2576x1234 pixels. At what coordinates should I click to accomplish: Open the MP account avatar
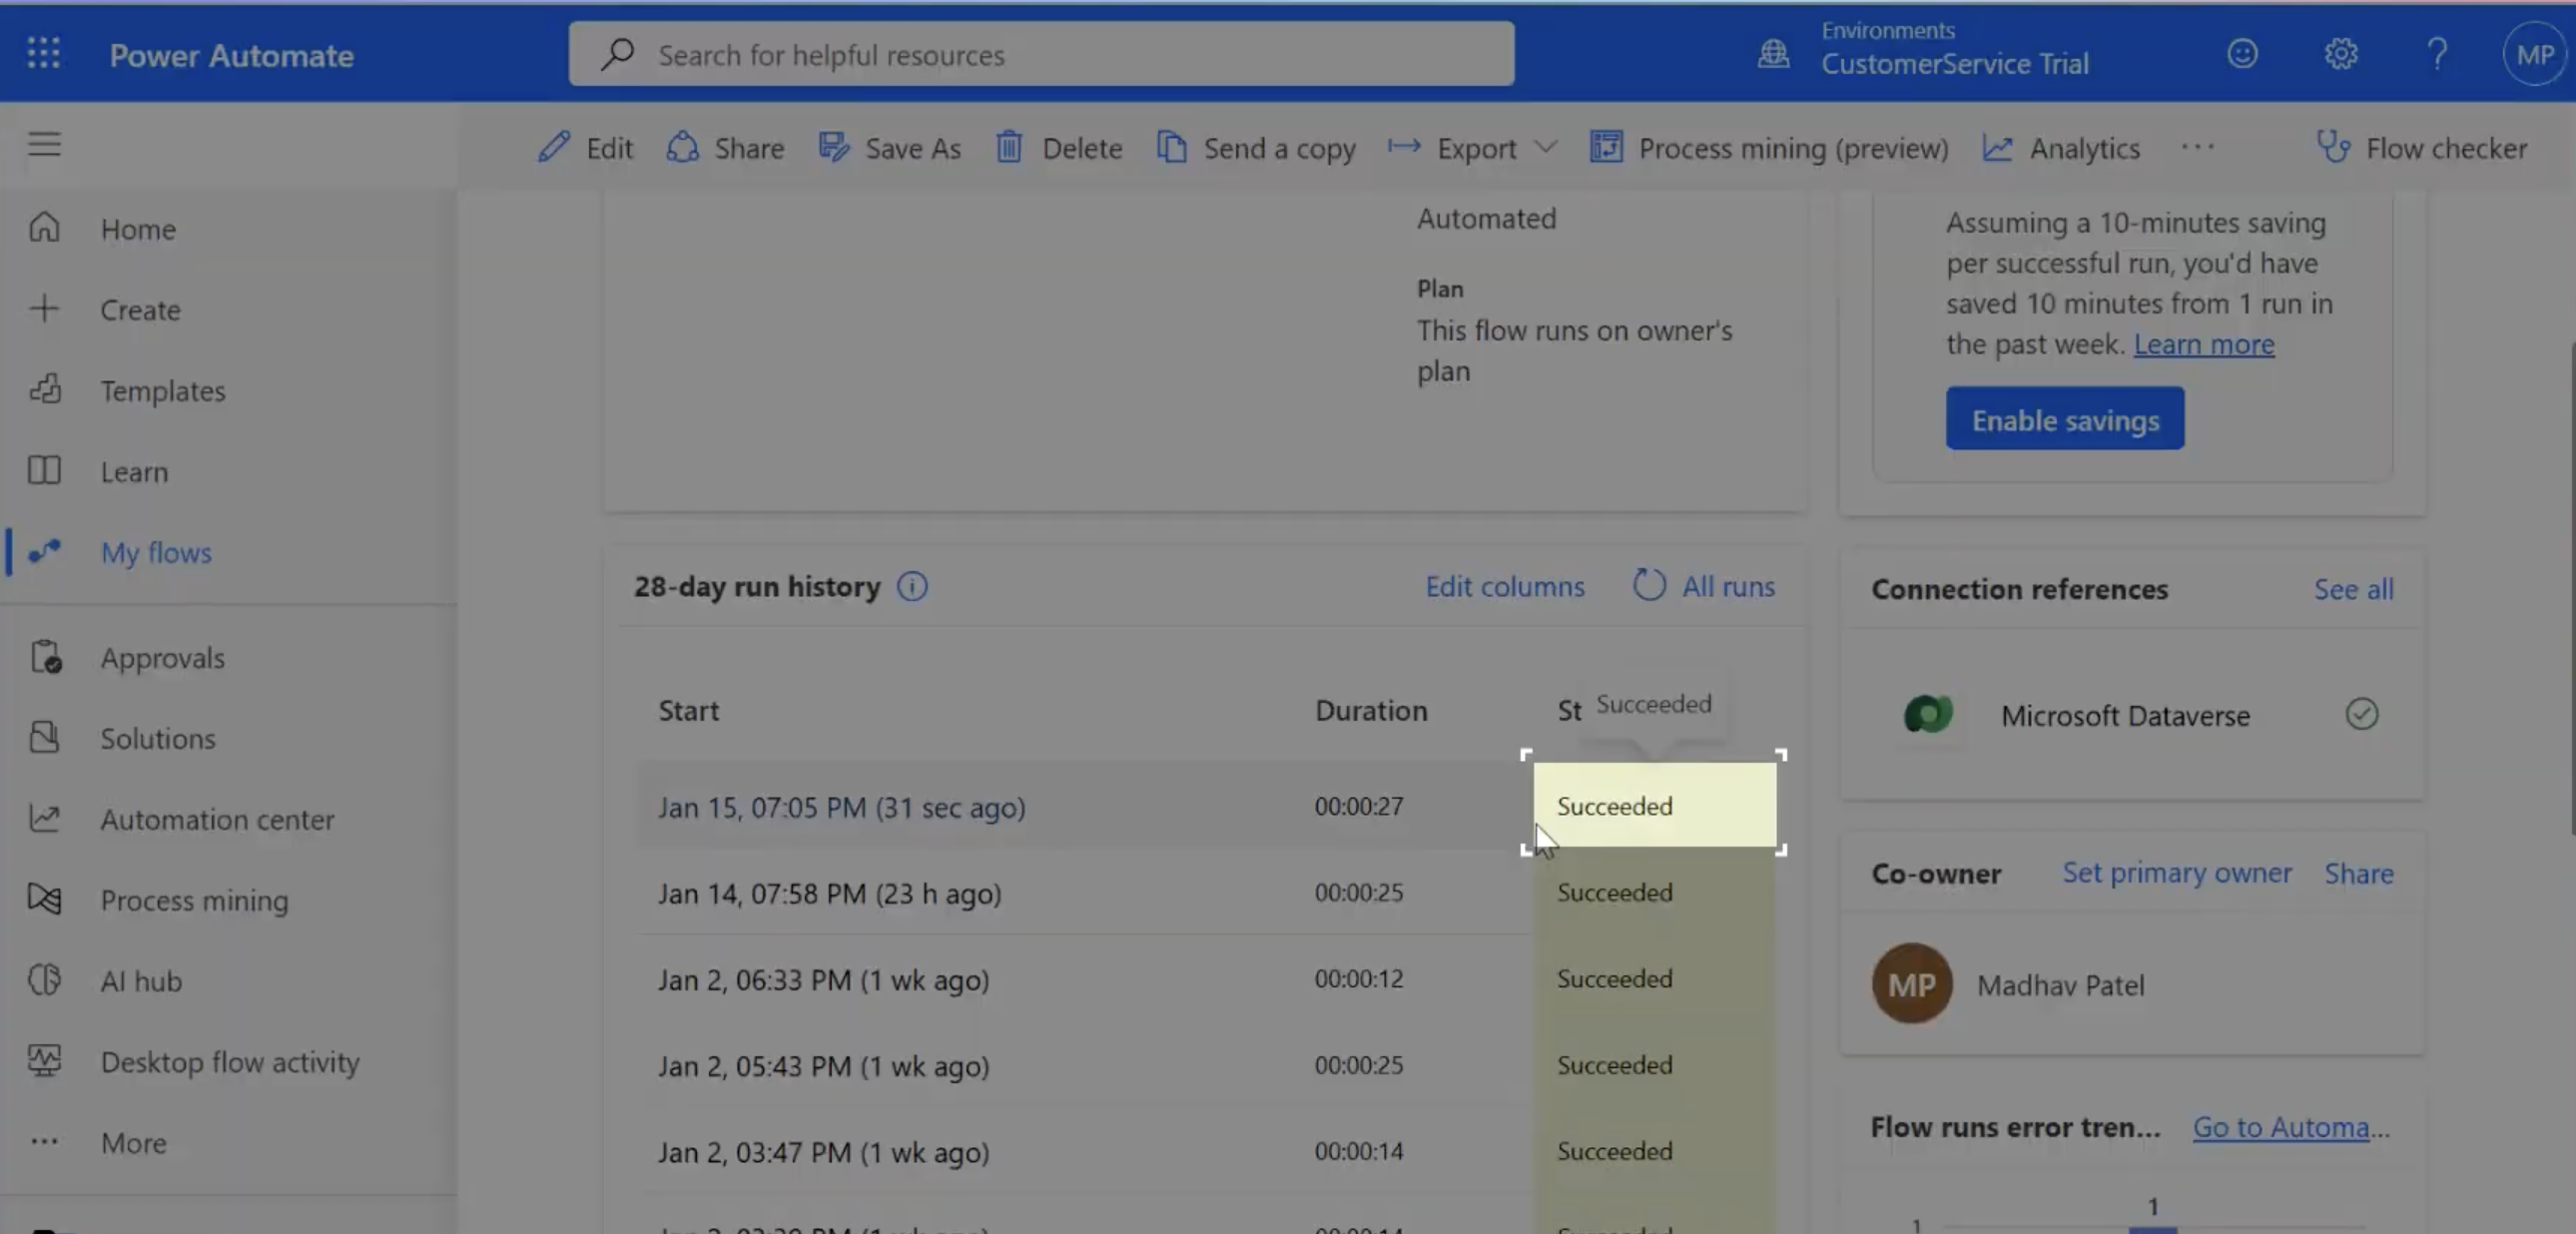point(2535,54)
